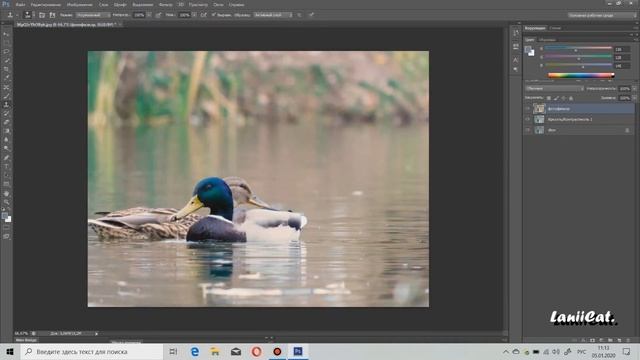The image size is (640, 360).
Task: Select the Magic Wand tool
Action: pyautogui.click(x=6, y=60)
